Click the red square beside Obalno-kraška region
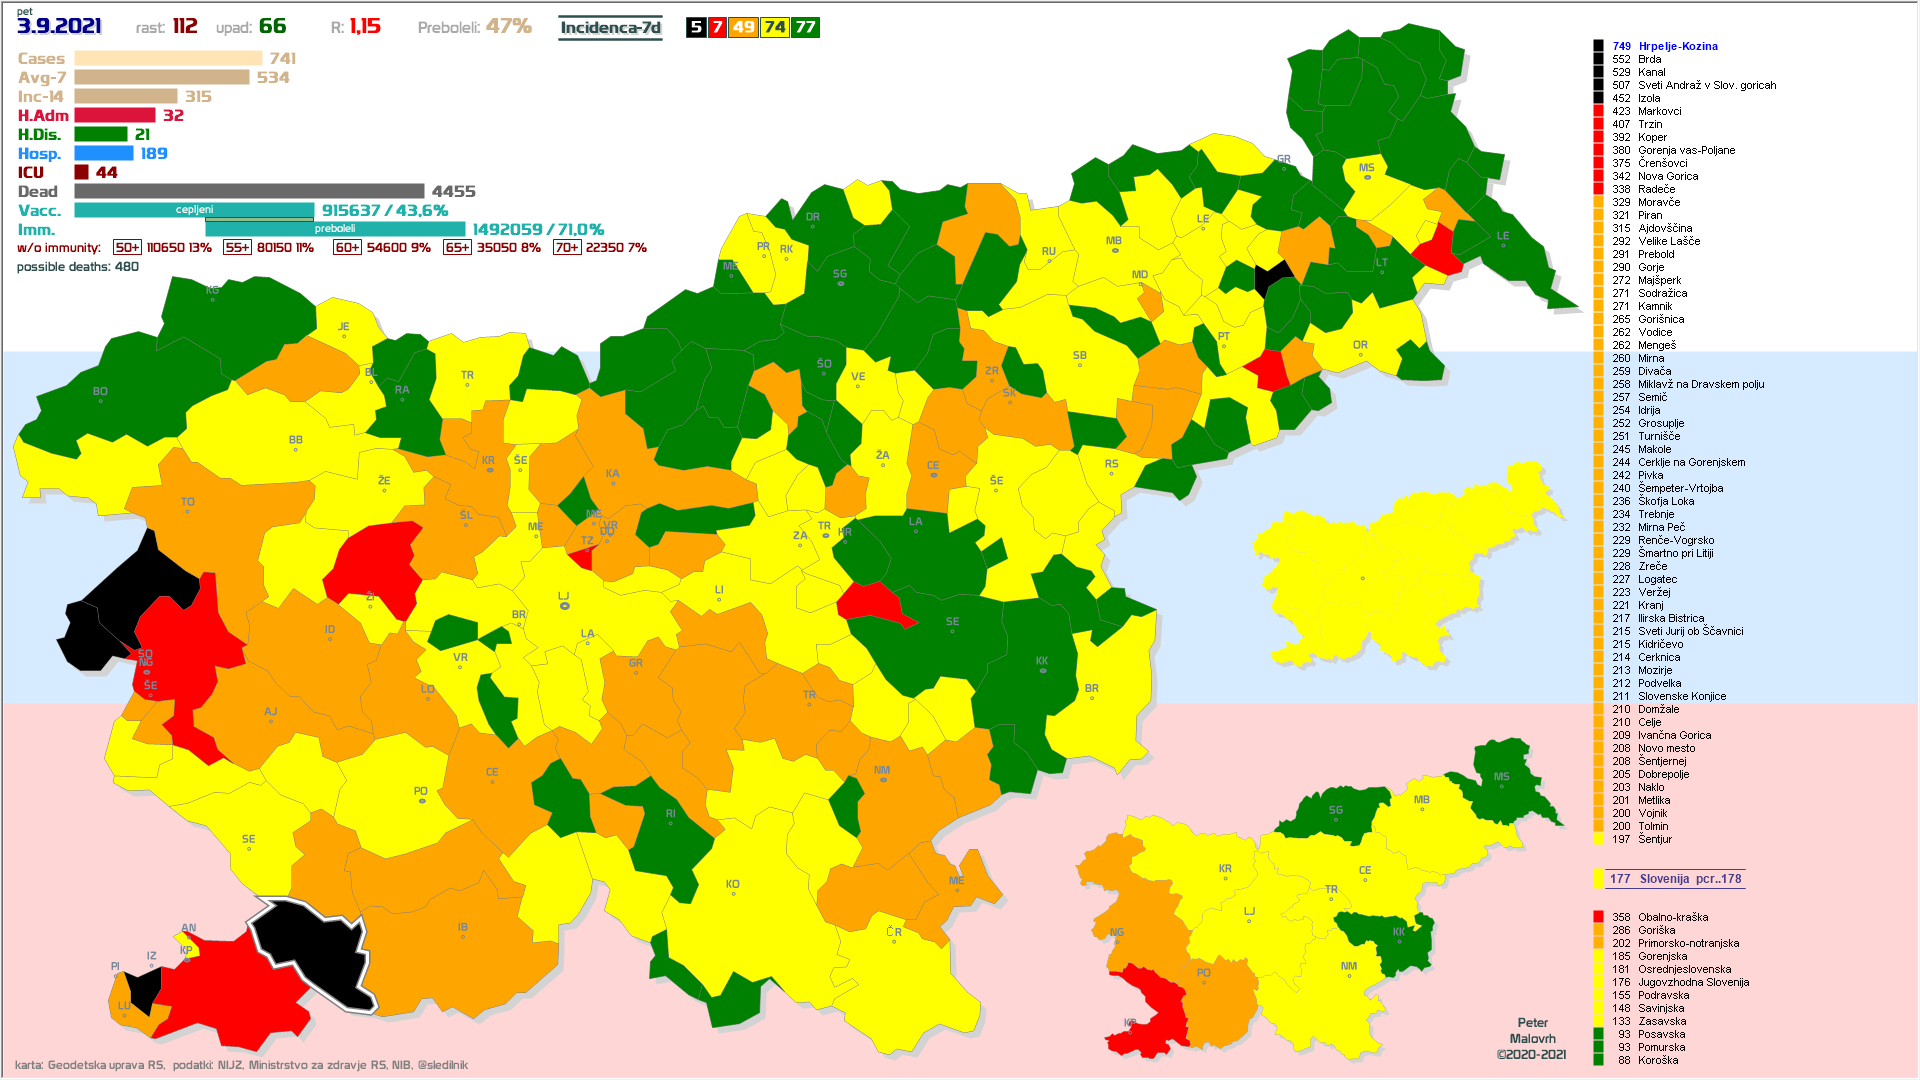Image resolution: width=1920 pixels, height=1080 pixels. (x=1598, y=917)
